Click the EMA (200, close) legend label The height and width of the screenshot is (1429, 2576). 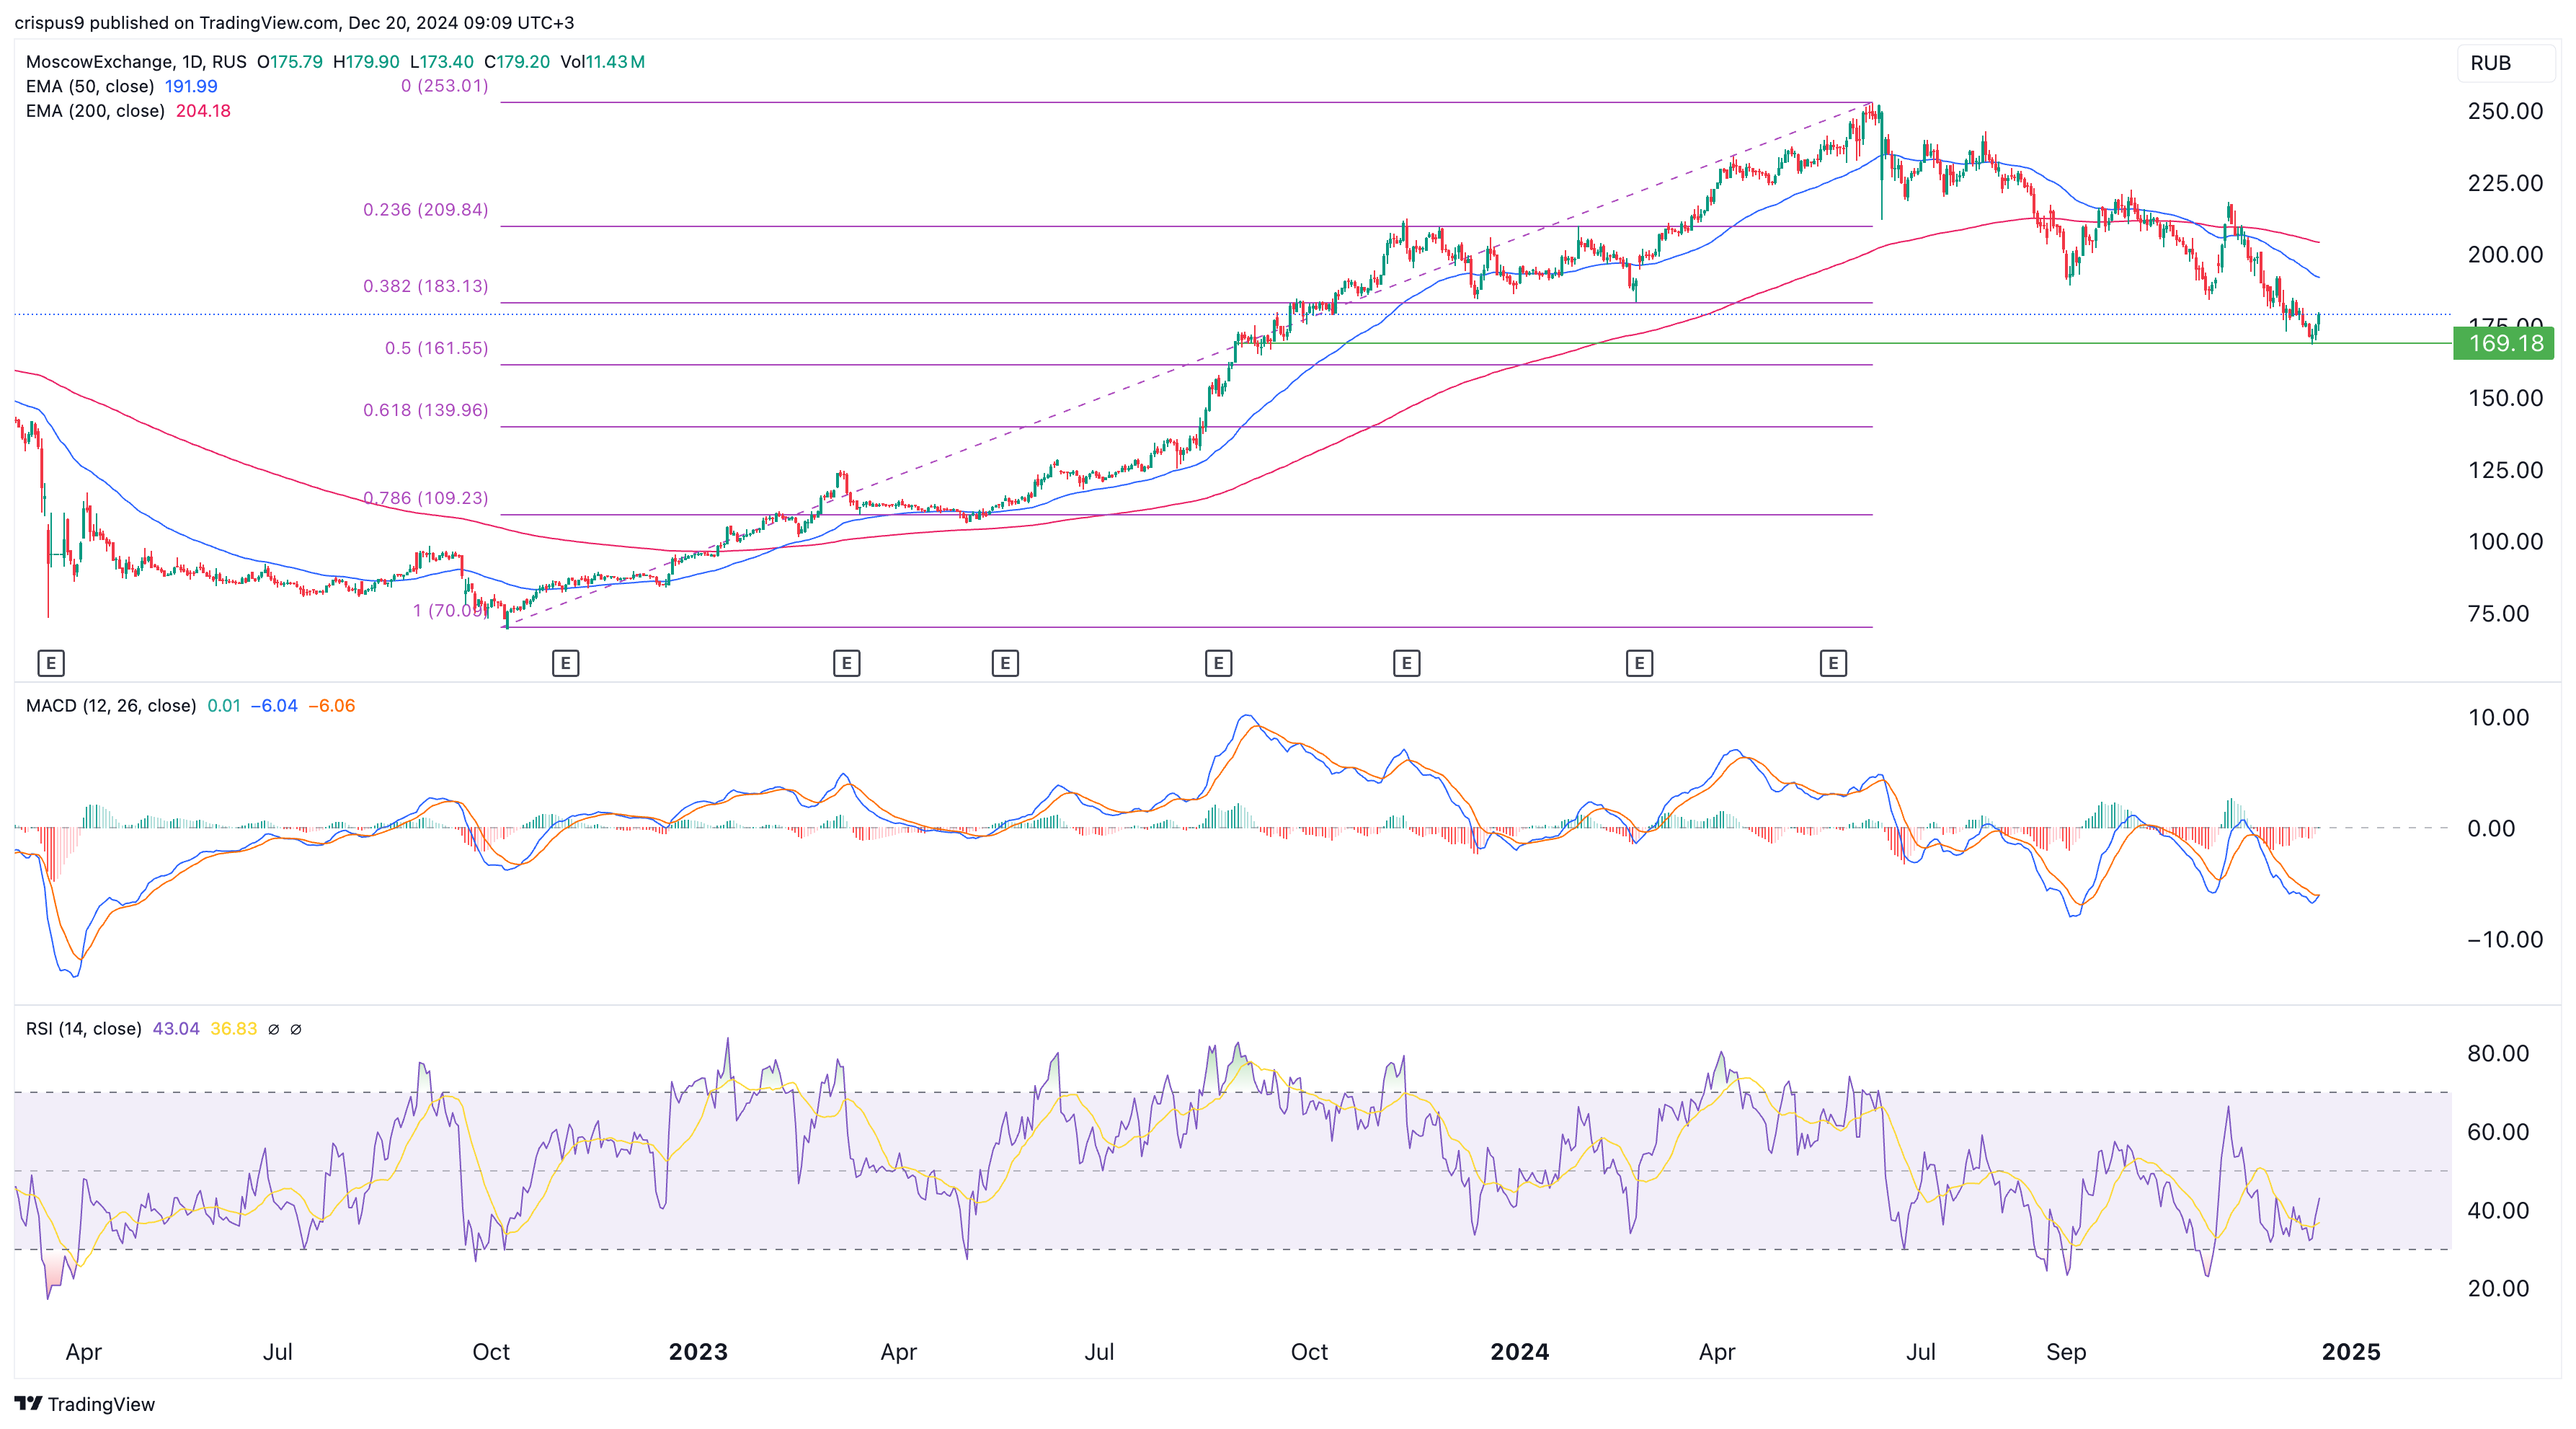coord(95,111)
